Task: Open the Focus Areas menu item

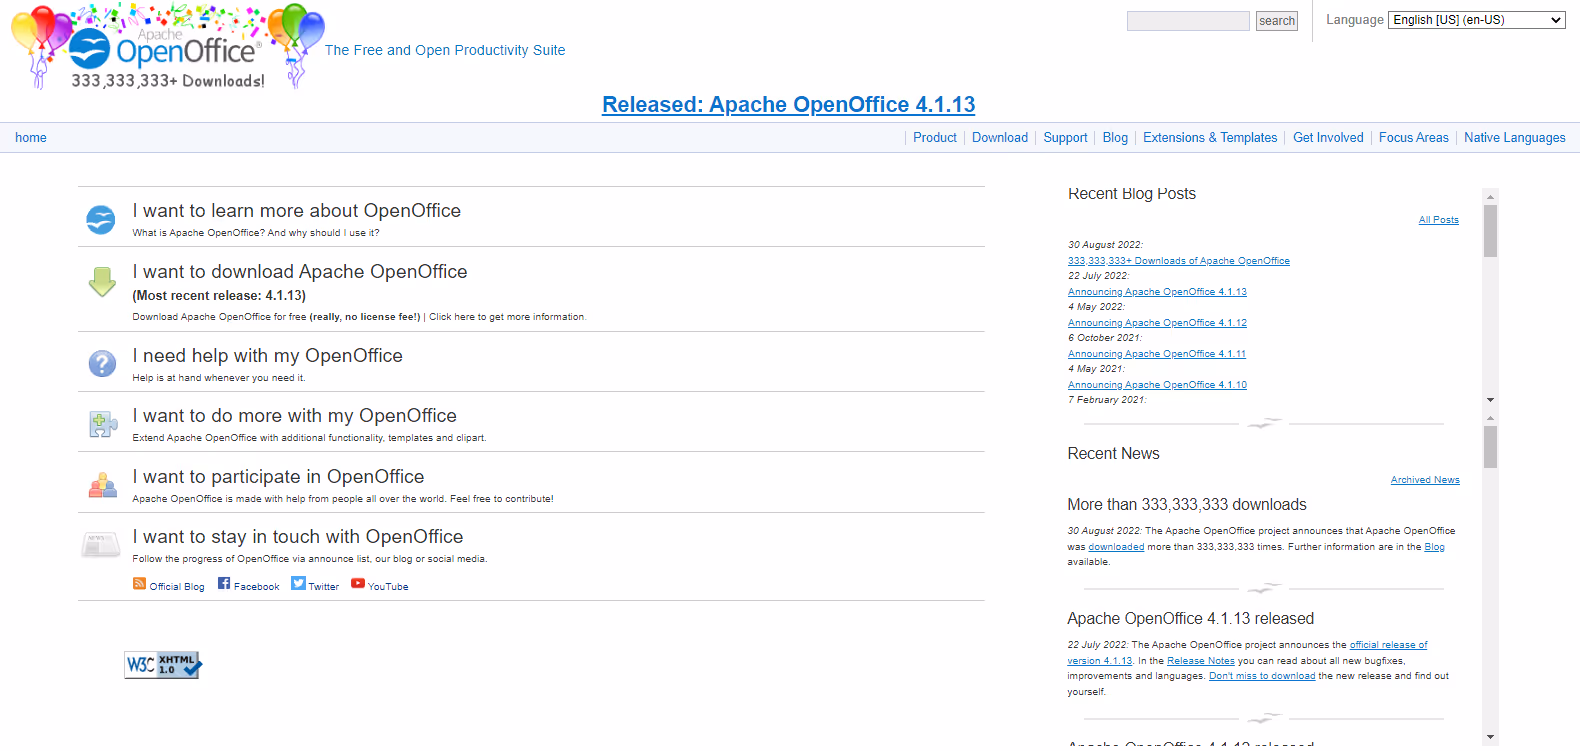Action: point(1413,138)
